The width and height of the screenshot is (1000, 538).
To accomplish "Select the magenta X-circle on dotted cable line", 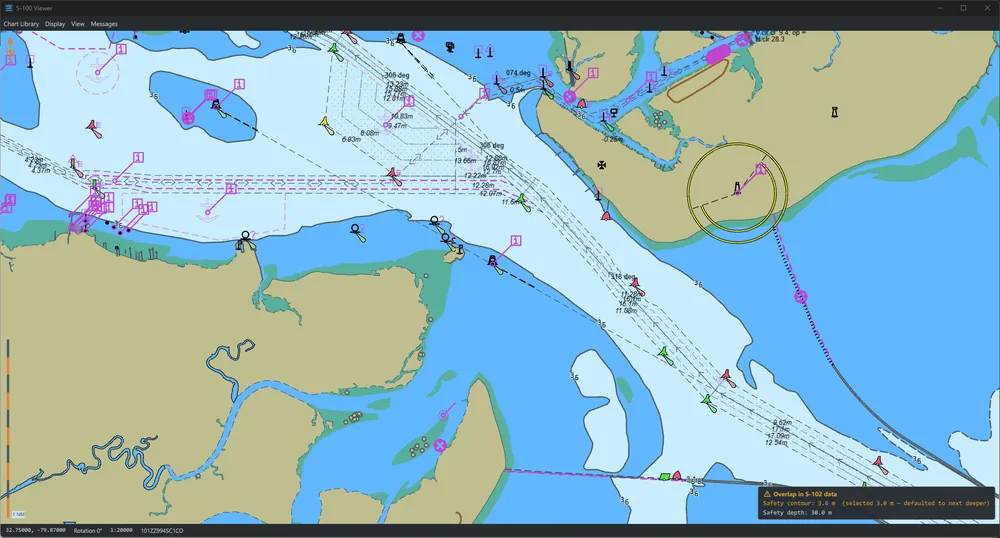I will coord(801,296).
